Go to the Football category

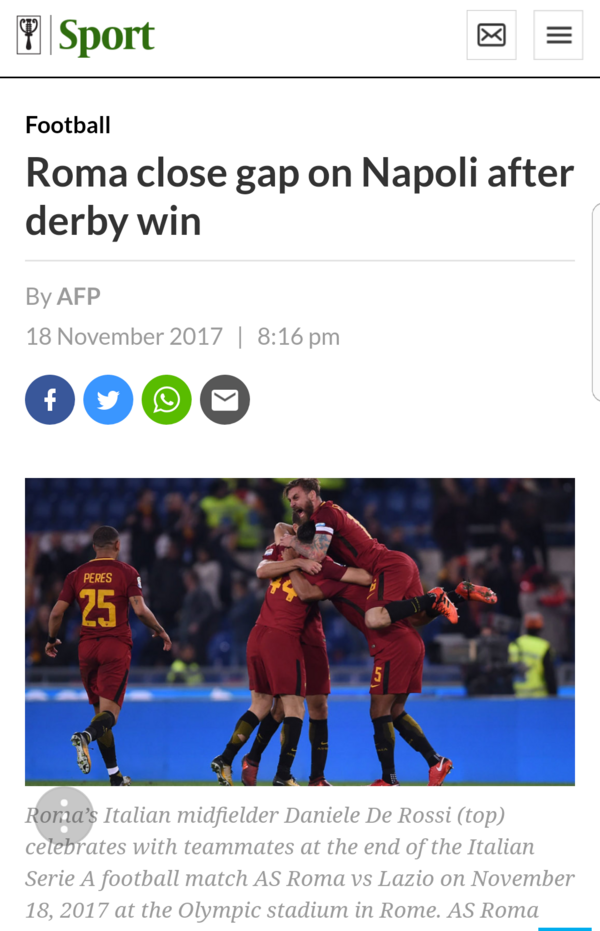[68, 125]
